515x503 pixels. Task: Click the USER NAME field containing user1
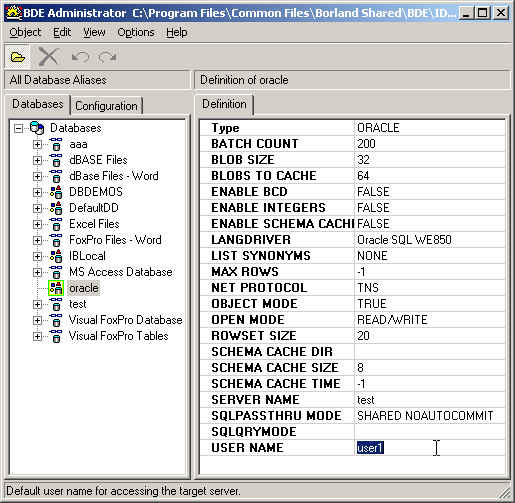point(429,448)
